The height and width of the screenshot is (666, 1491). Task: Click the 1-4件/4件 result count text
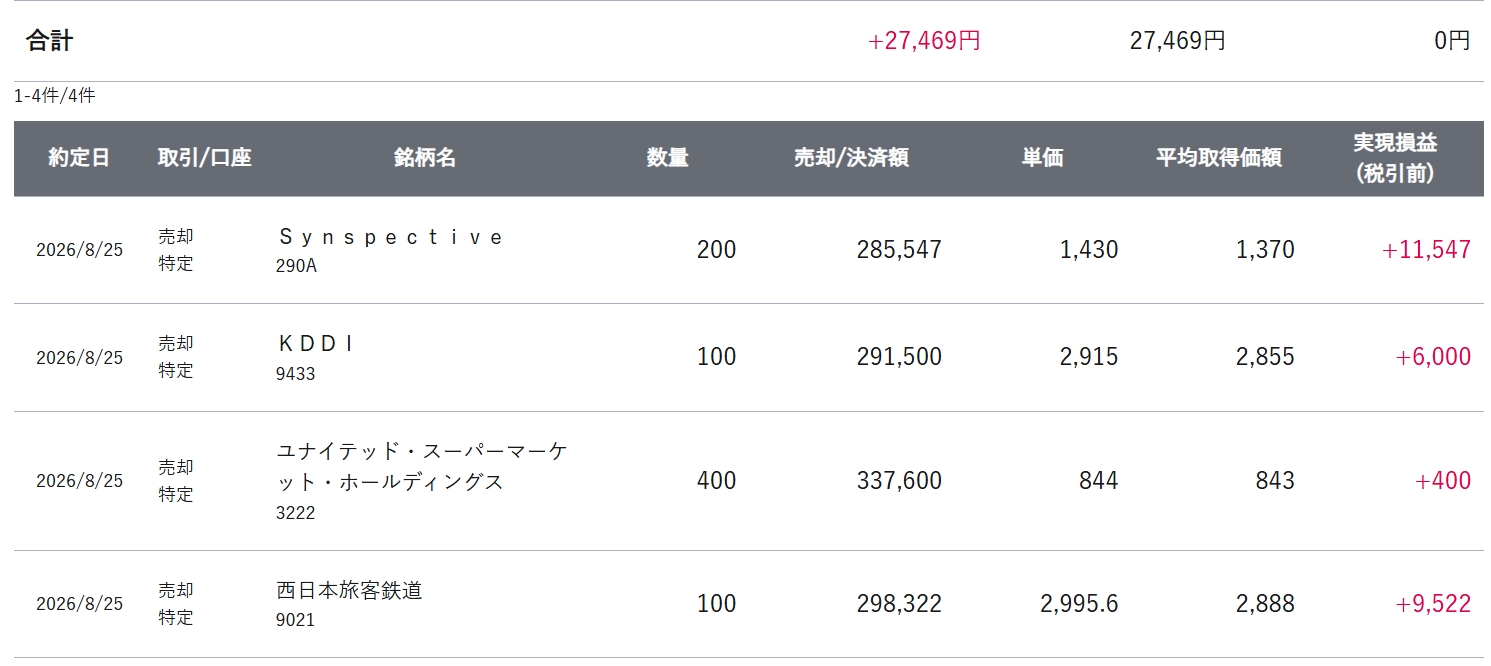[55, 96]
